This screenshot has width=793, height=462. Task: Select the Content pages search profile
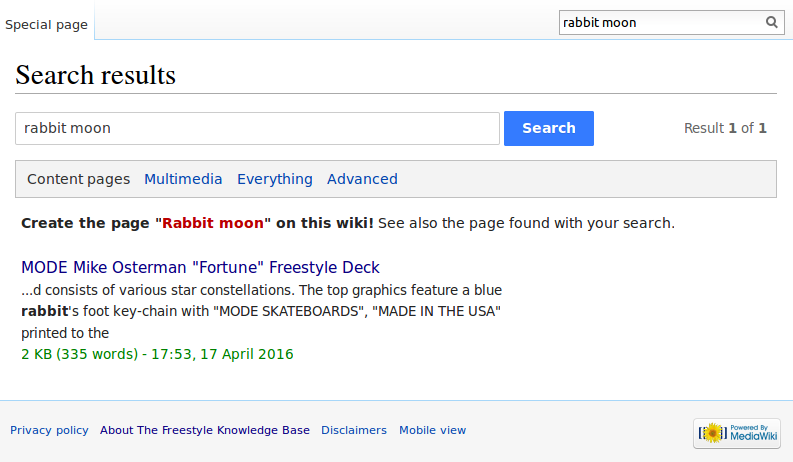point(78,179)
